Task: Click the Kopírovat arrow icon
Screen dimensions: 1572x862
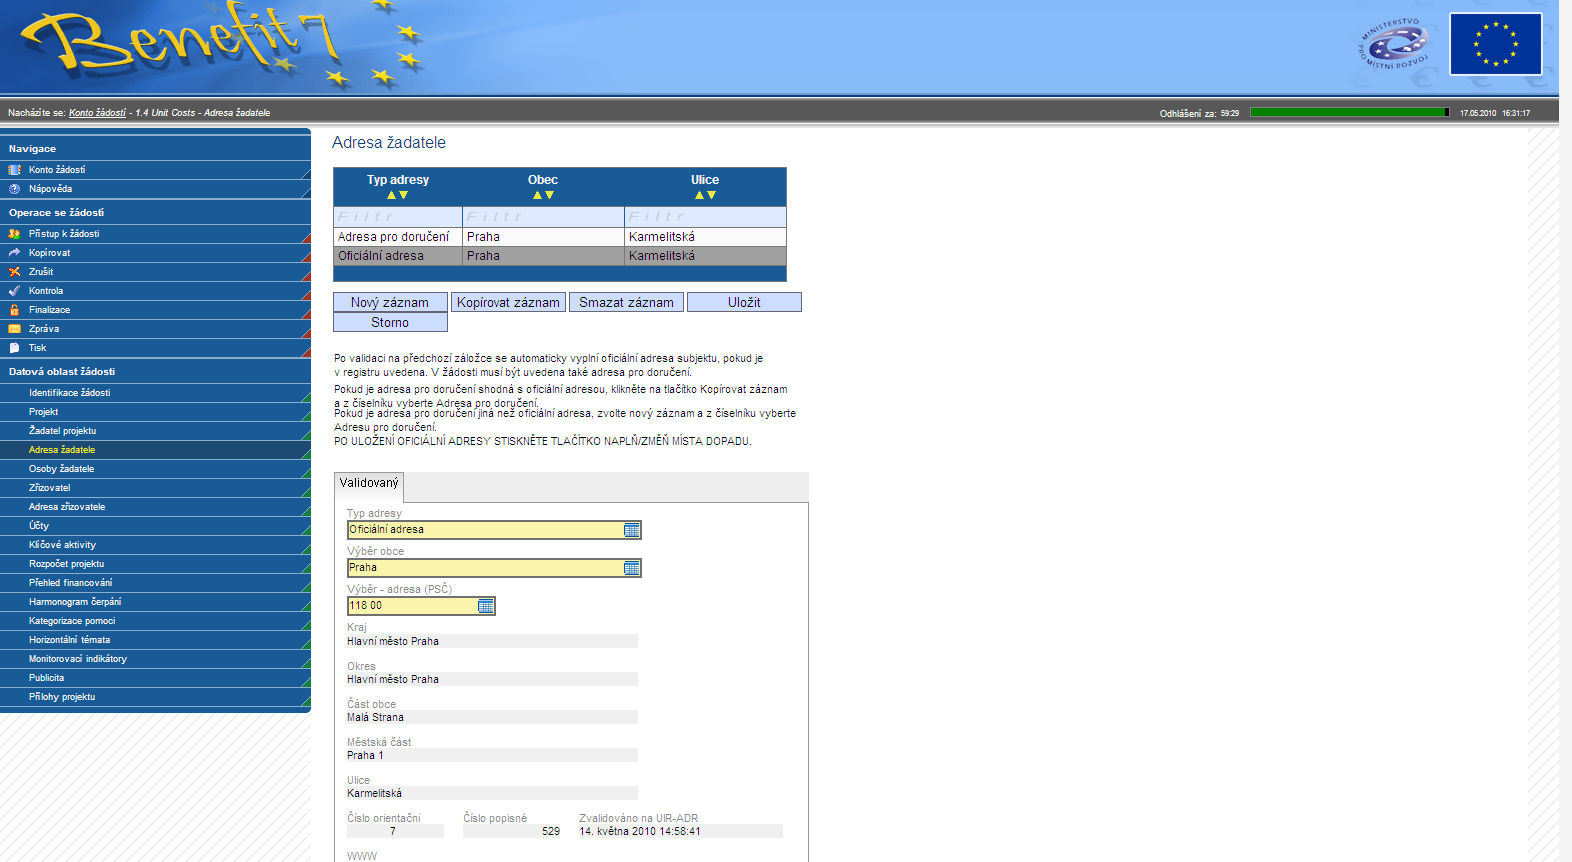Action: point(14,253)
